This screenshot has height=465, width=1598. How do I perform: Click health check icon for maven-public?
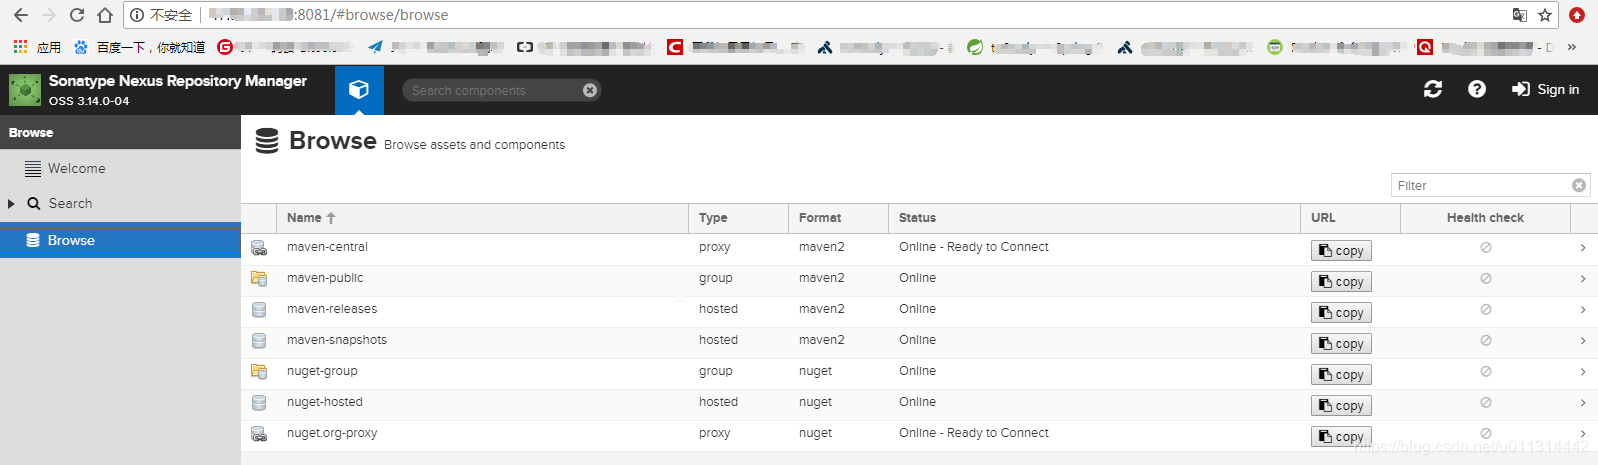[x=1486, y=279]
